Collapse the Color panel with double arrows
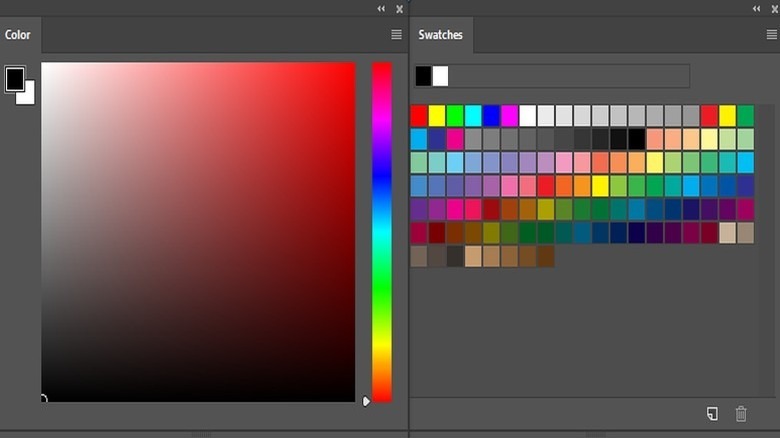Screen dimensions: 780x438 [381, 8]
